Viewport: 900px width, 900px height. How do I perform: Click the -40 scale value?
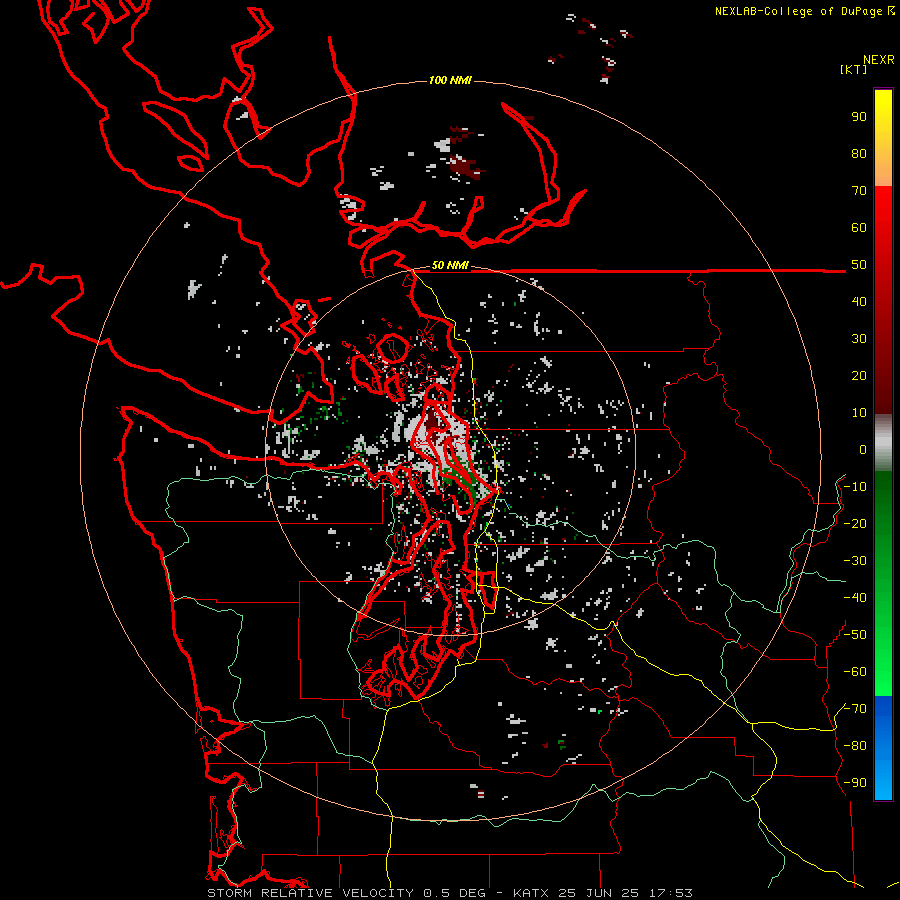tap(855, 598)
